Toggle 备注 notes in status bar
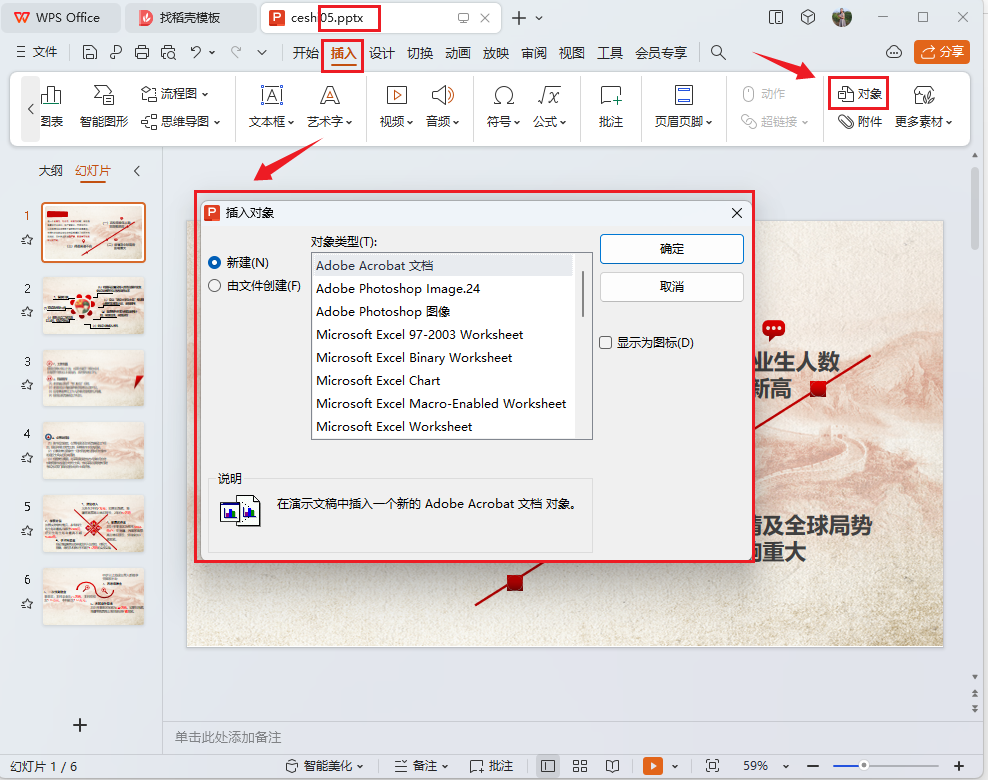988x780 pixels. [x=421, y=766]
